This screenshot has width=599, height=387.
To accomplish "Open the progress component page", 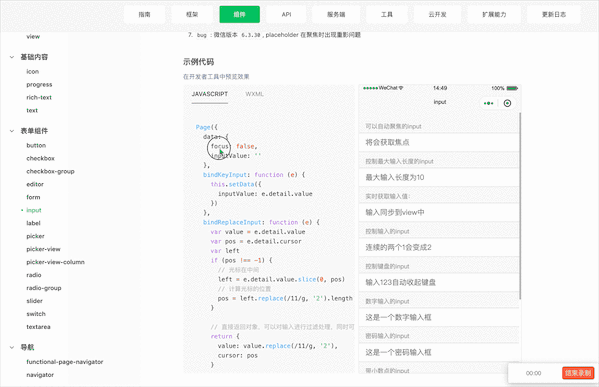I will click(39, 84).
